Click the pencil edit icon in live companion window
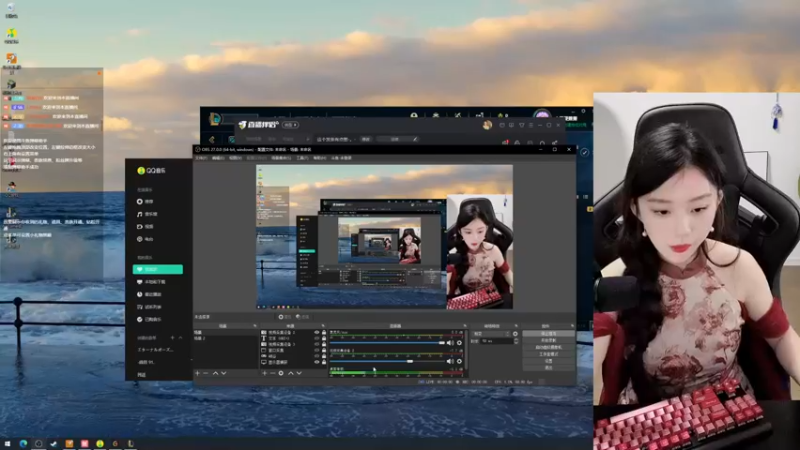This screenshot has height=450, width=800. click(x=415, y=139)
